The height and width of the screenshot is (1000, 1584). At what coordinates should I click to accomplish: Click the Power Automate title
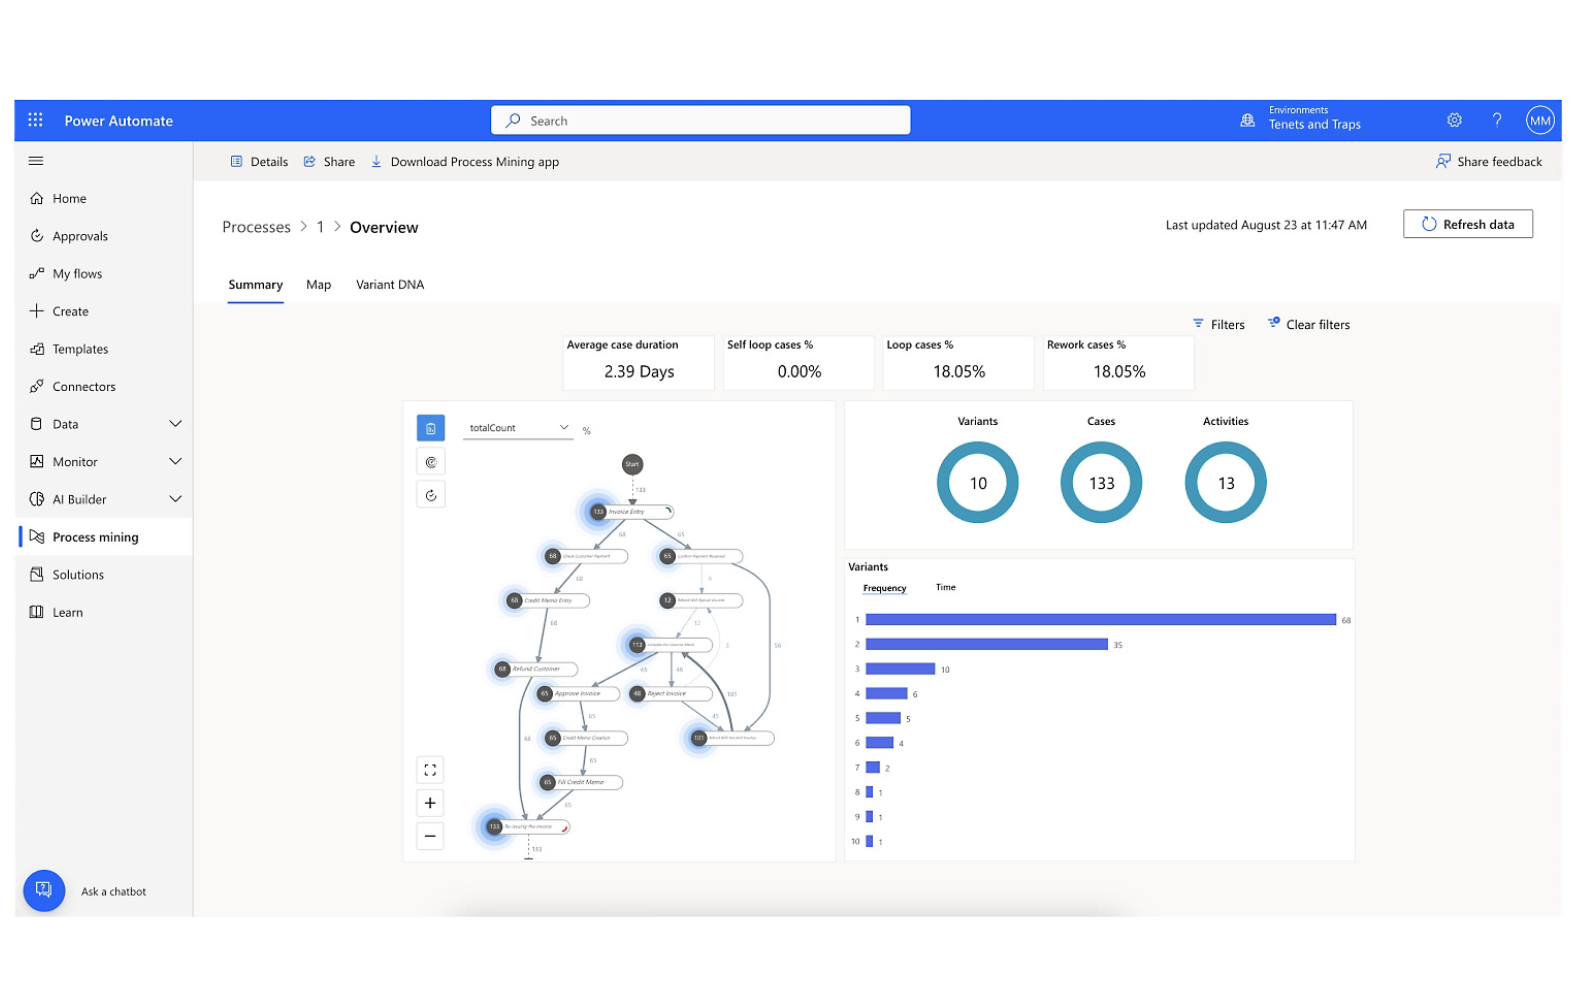coord(119,121)
